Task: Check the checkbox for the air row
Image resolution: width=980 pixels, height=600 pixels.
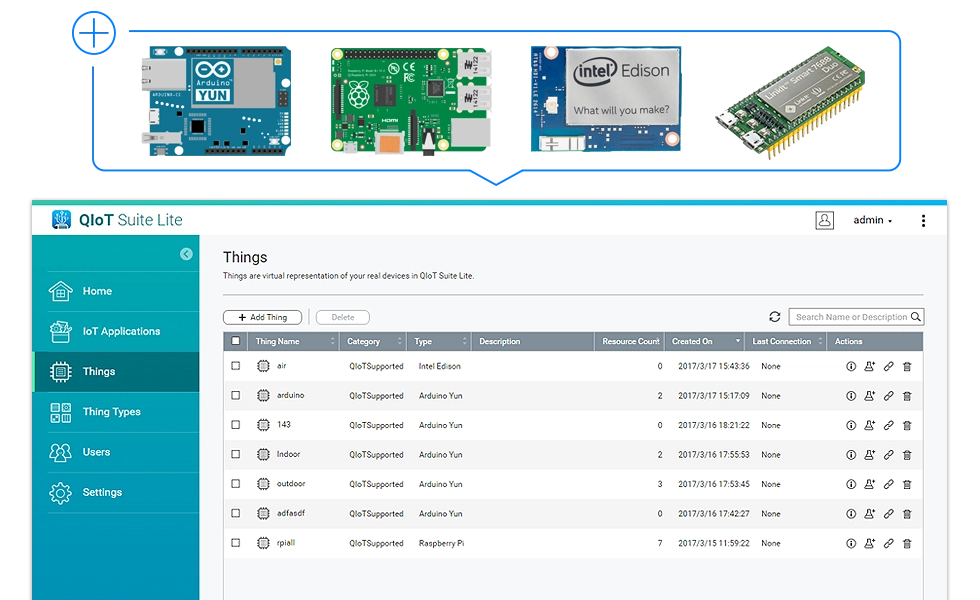Action: [236, 366]
